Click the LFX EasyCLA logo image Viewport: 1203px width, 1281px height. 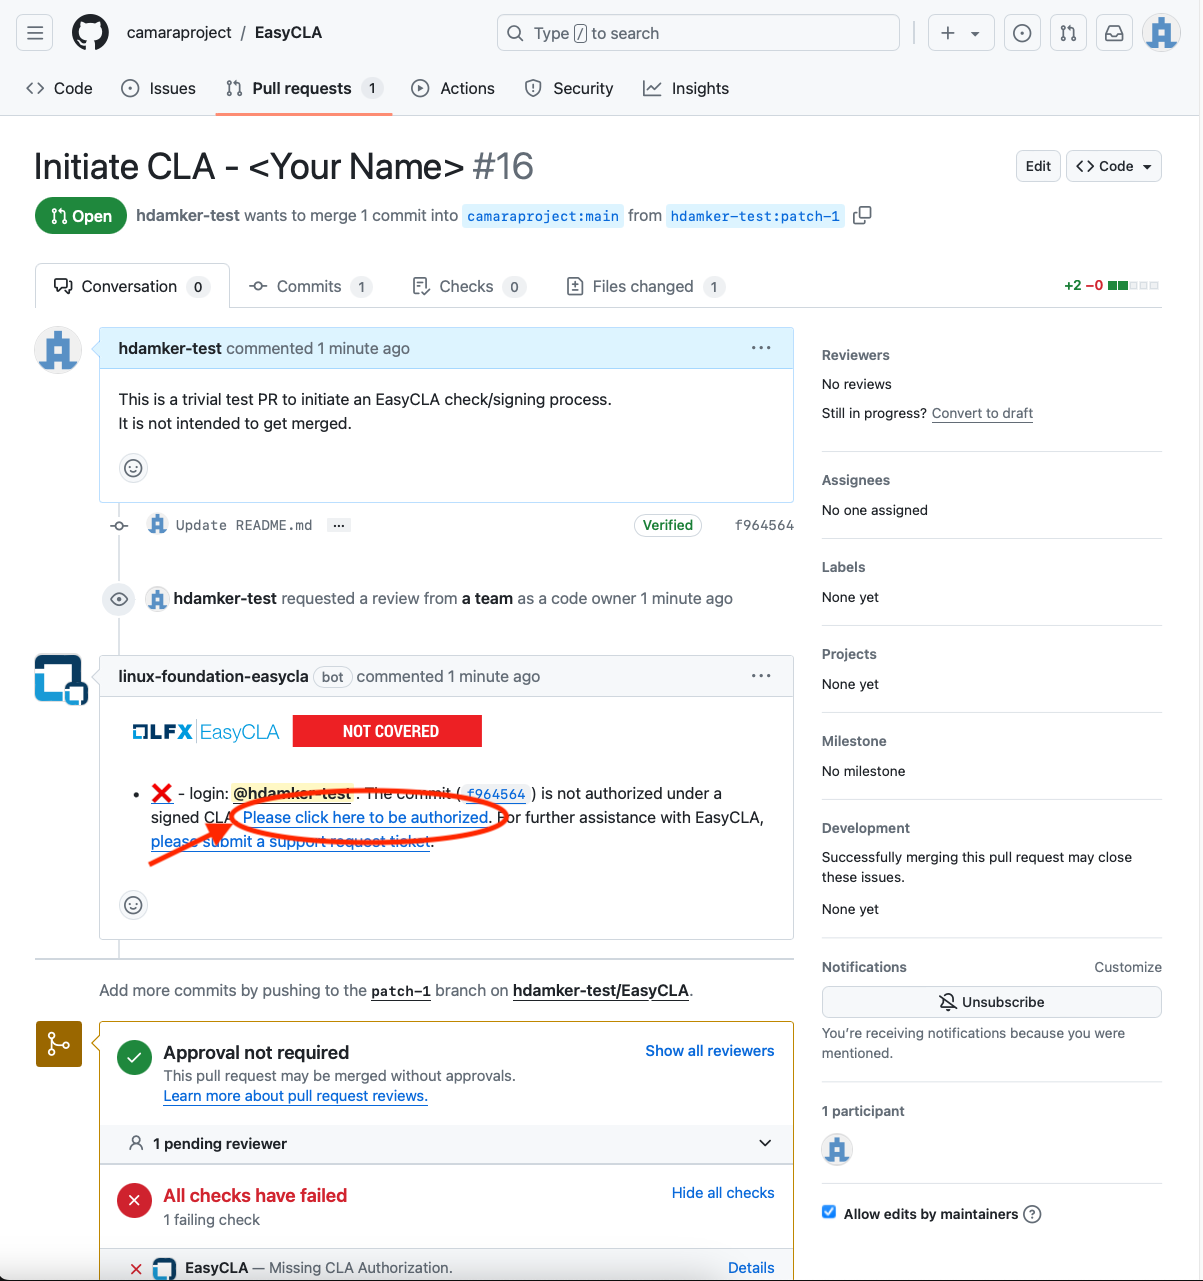206,731
